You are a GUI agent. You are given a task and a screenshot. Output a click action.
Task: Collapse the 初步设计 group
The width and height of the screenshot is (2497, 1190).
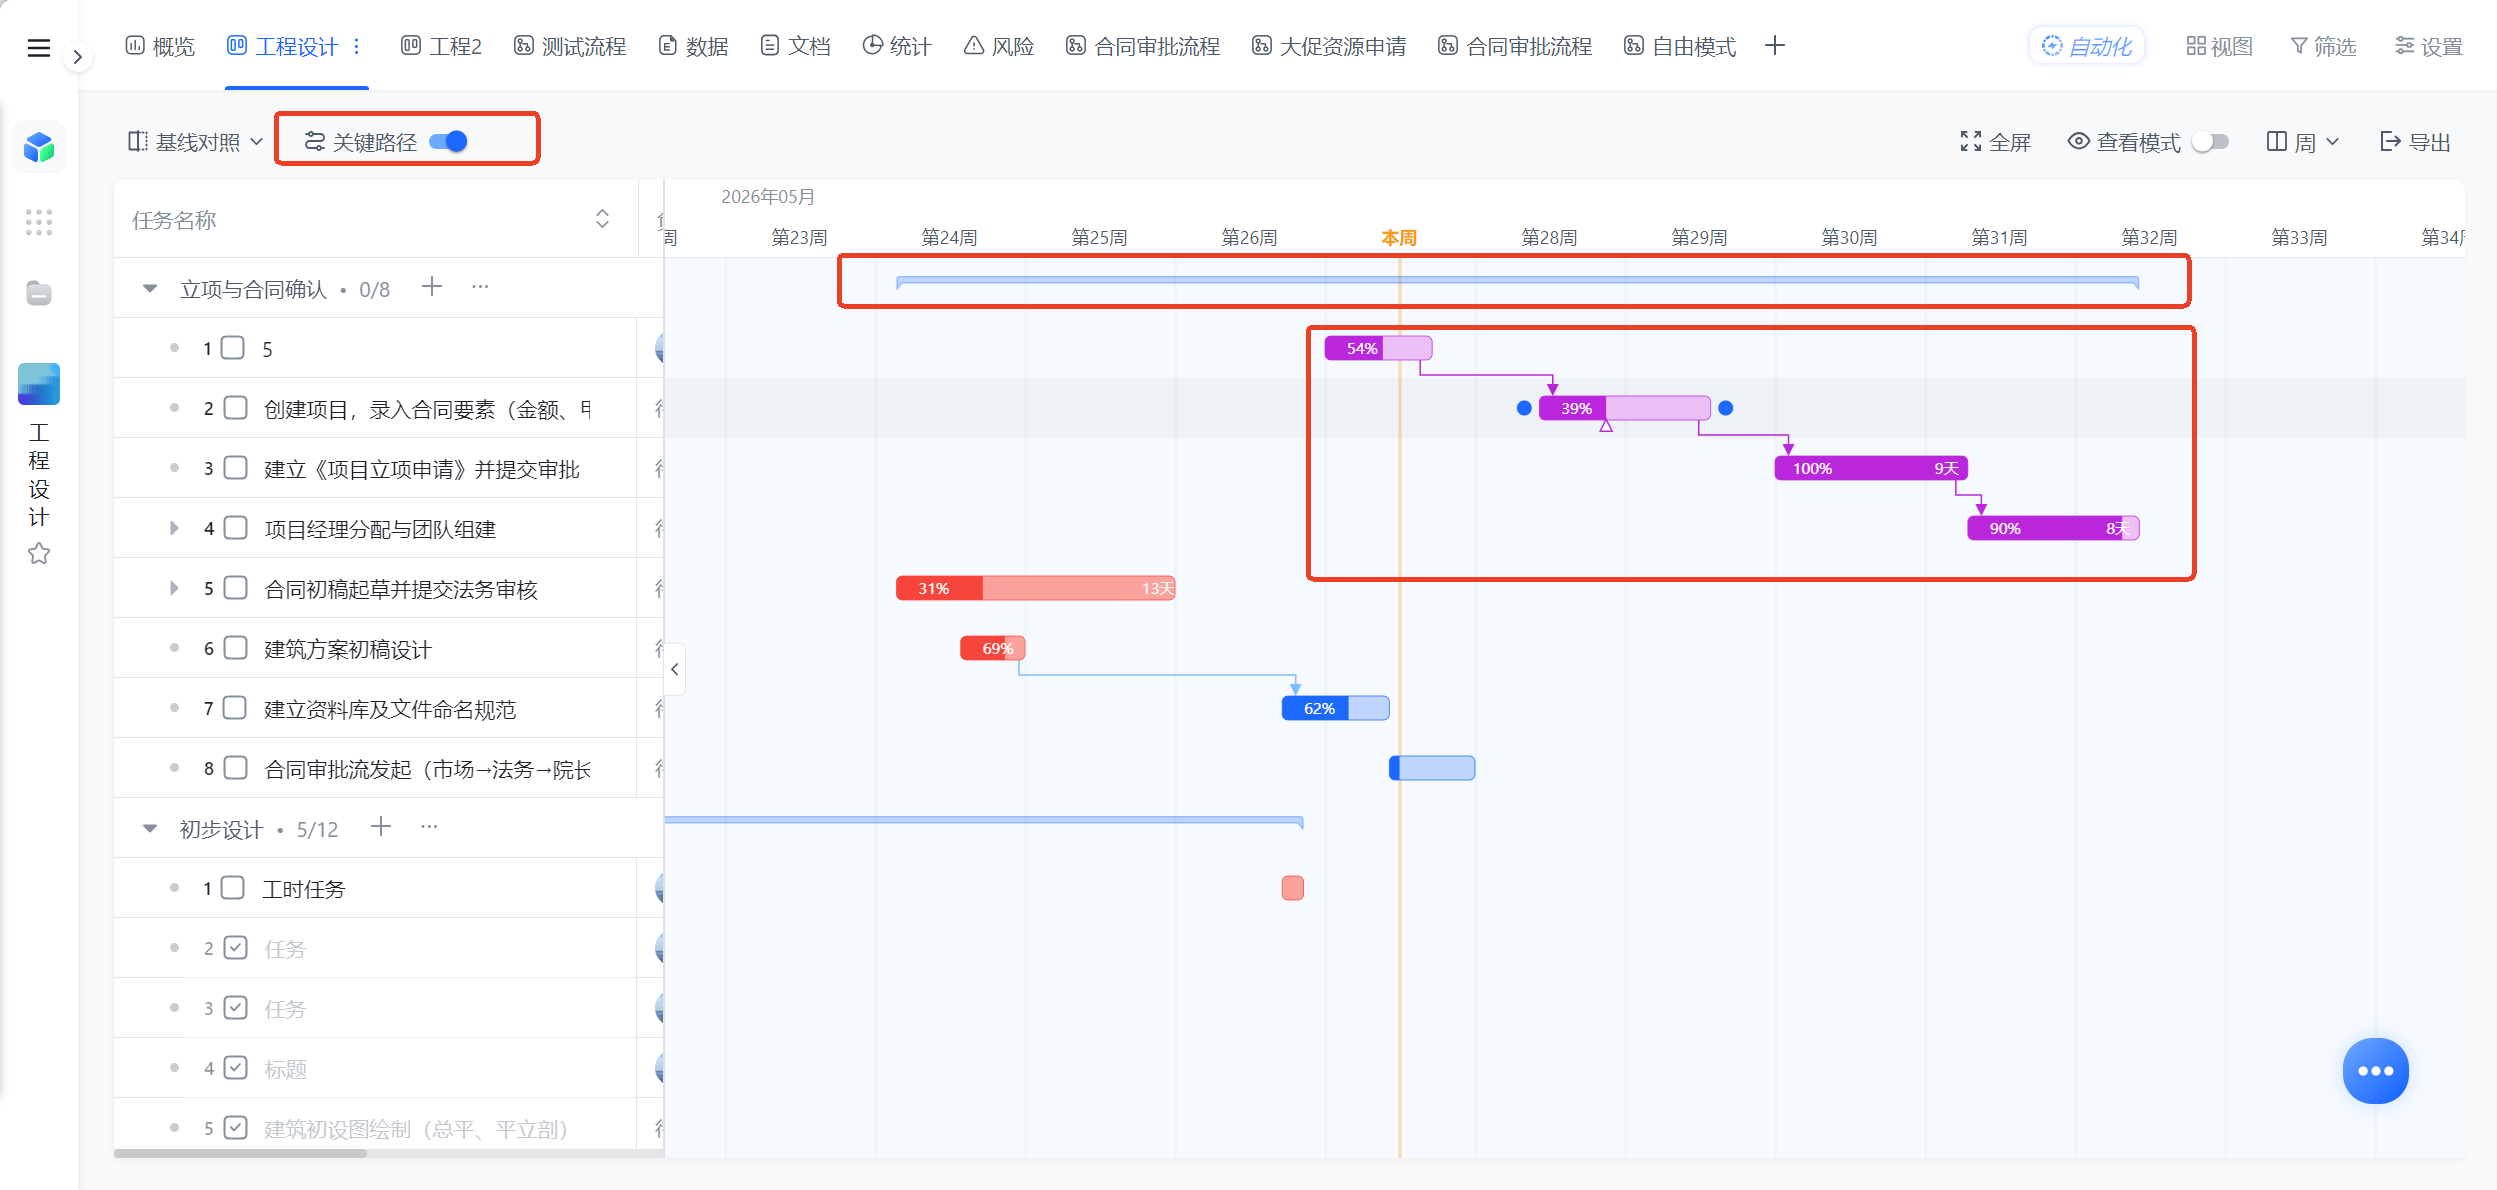[x=150, y=828]
